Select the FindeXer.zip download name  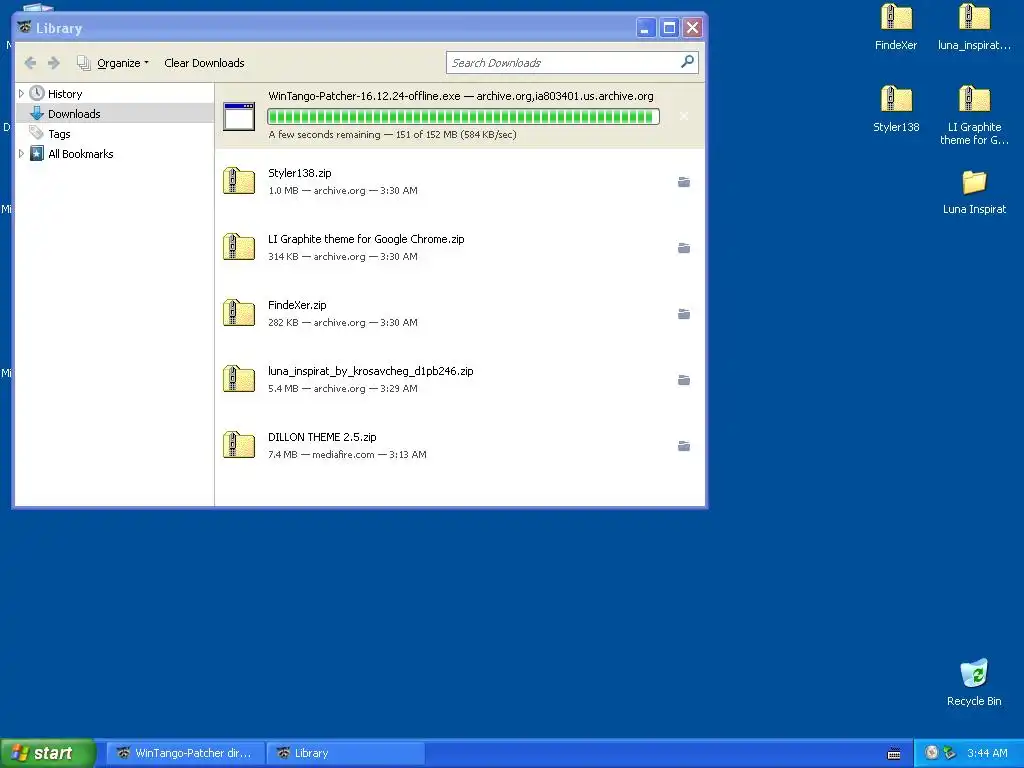click(x=297, y=305)
